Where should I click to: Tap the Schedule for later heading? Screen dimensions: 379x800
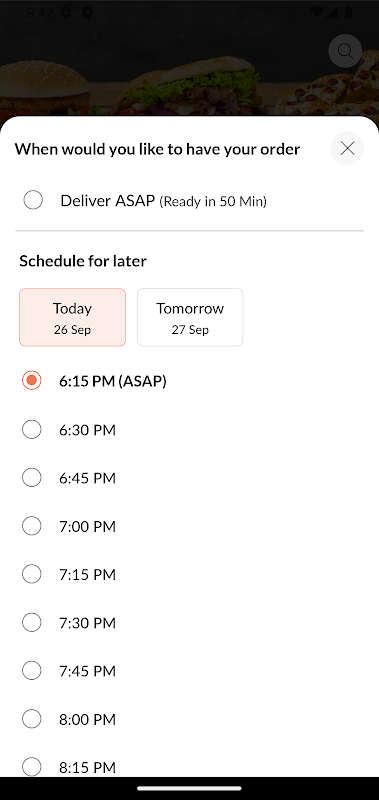point(83,261)
